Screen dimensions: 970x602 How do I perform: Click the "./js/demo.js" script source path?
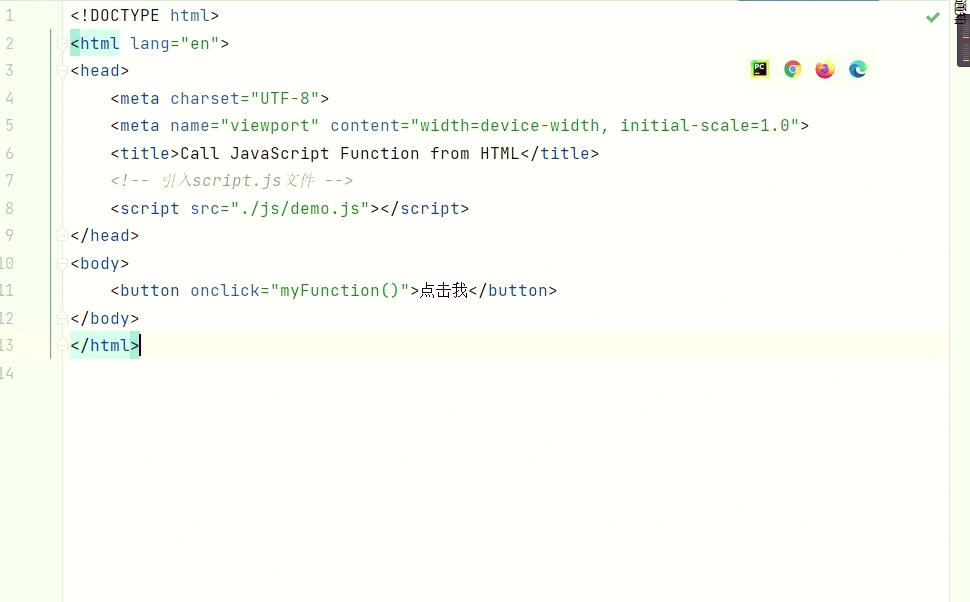(x=300, y=209)
